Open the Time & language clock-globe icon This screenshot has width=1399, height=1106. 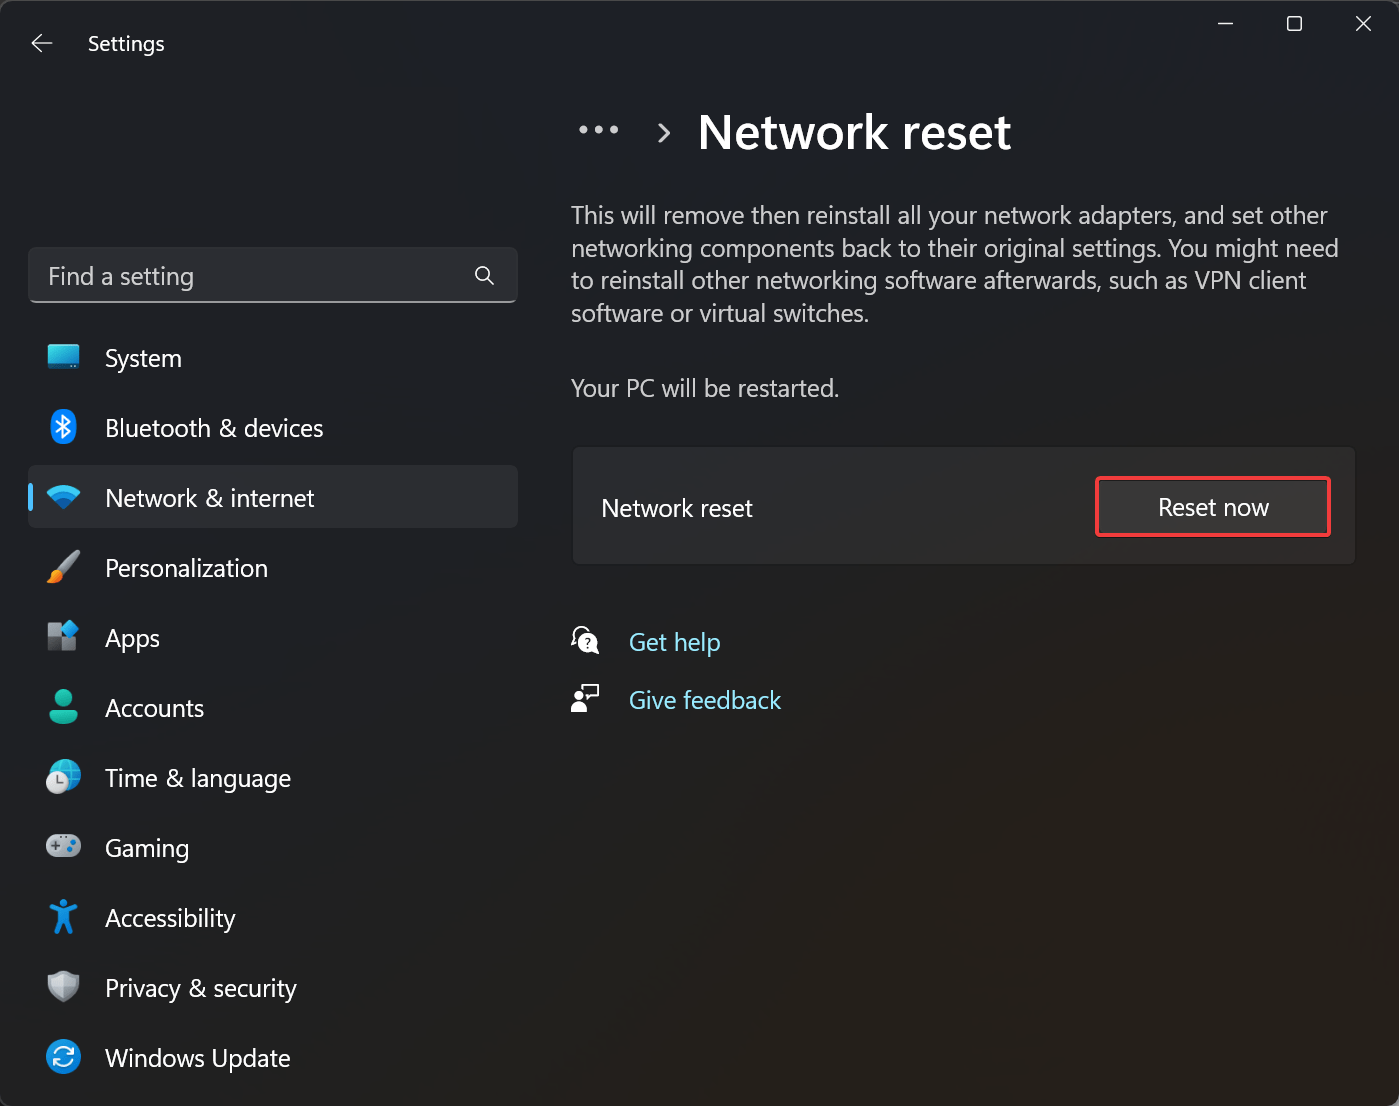point(63,777)
